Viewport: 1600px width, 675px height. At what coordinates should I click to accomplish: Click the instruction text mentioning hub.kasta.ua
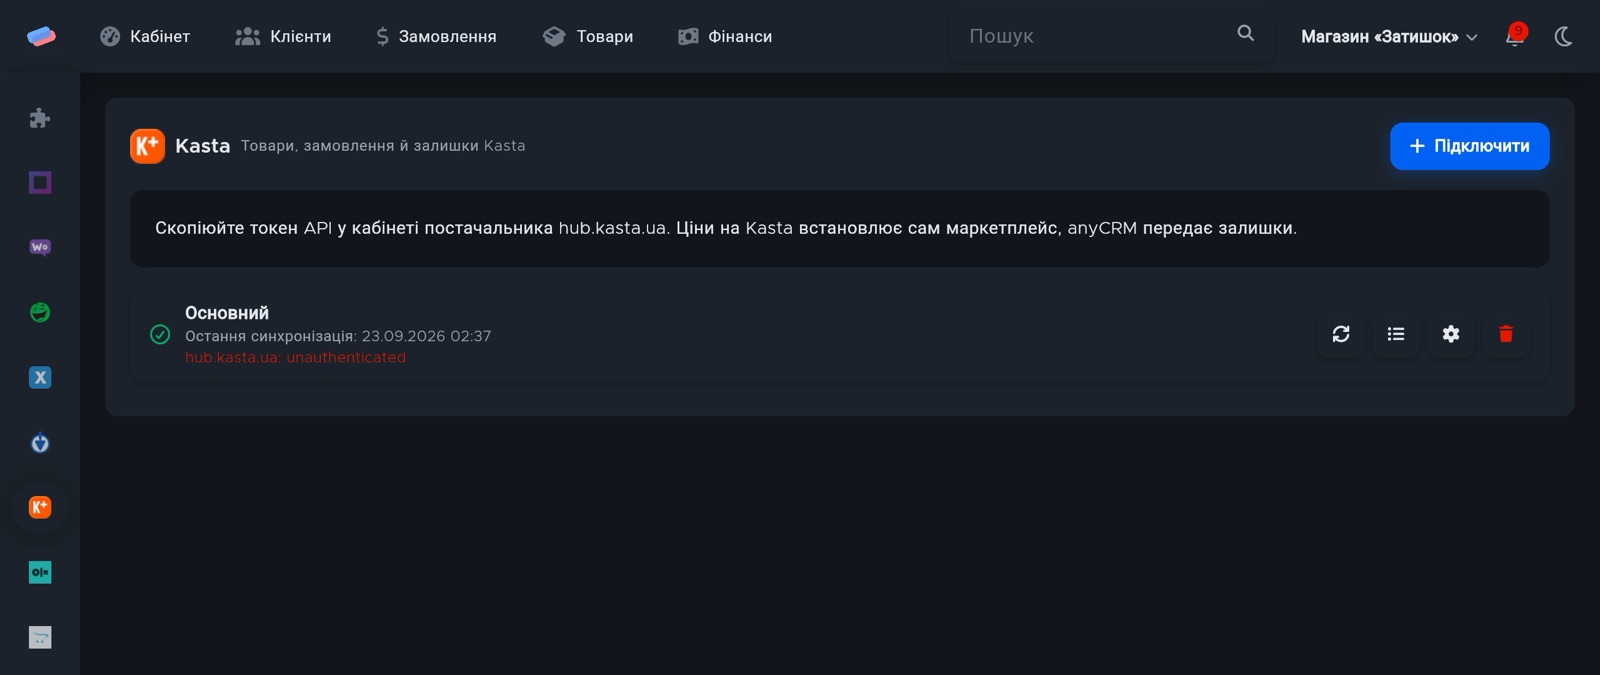point(726,228)
